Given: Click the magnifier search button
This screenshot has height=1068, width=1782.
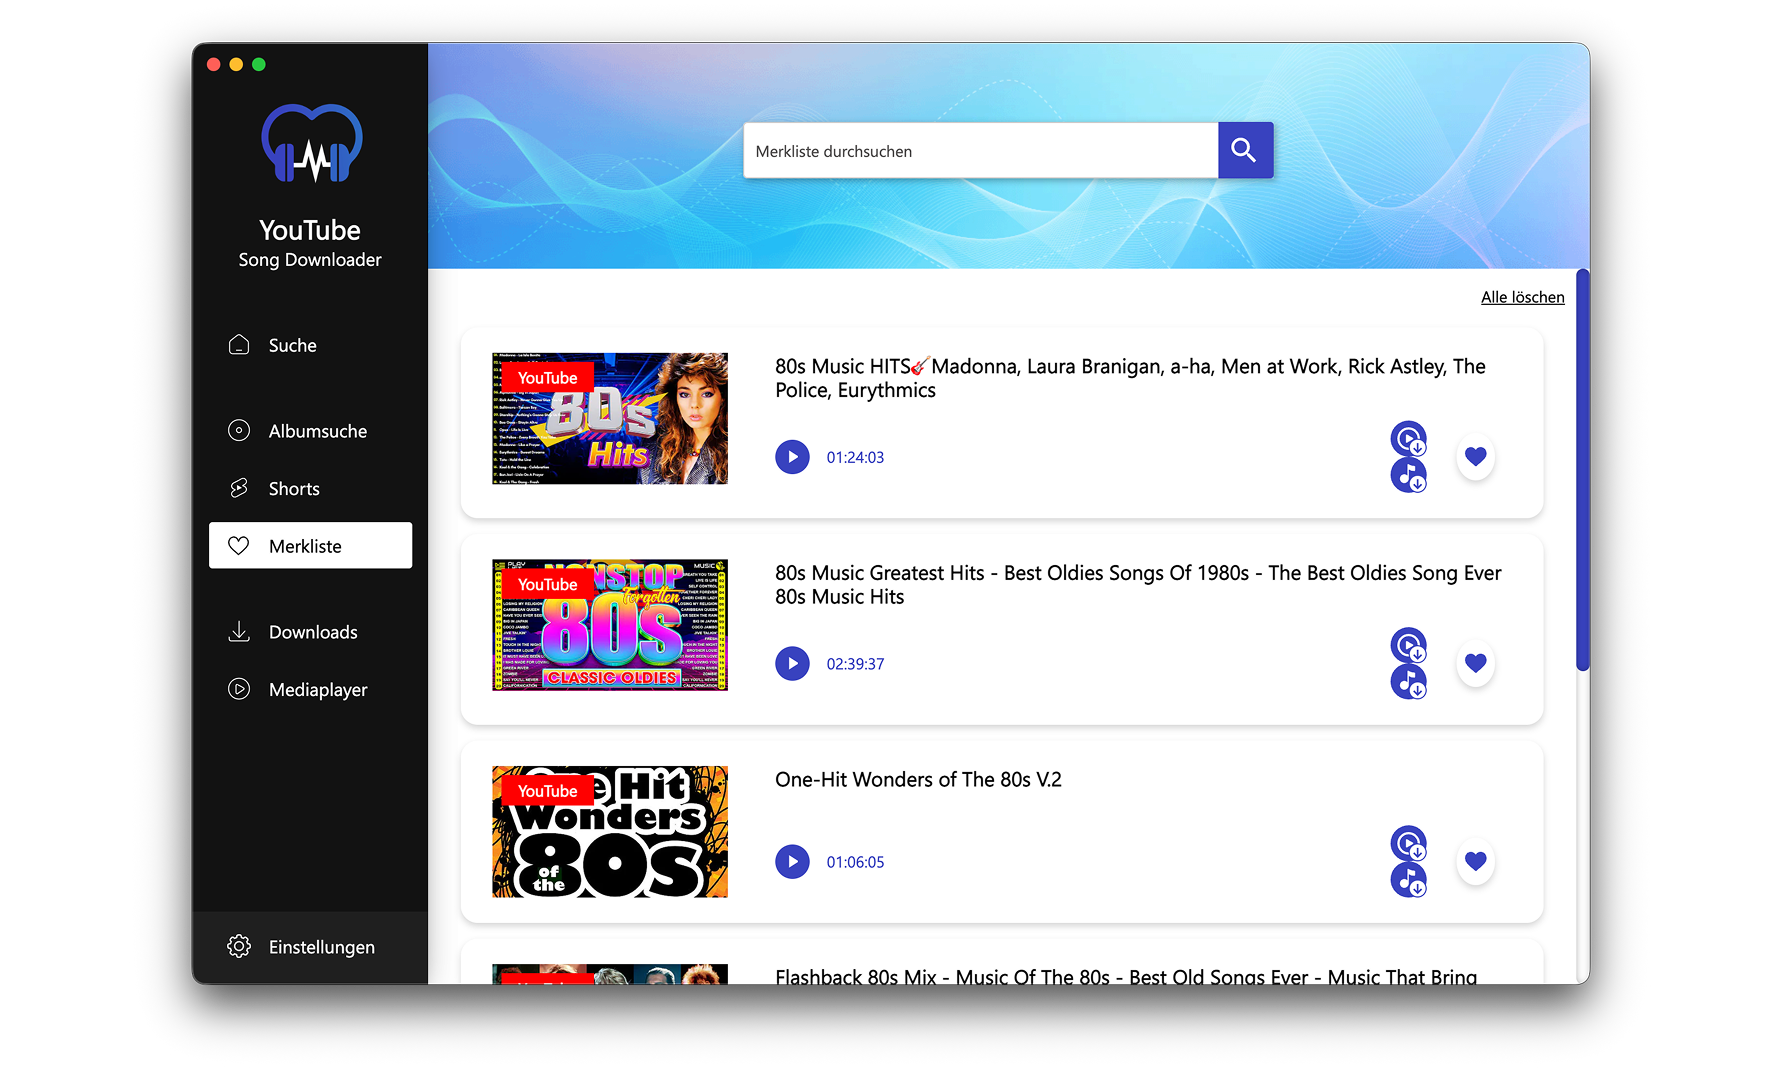Looking at the screenshot, I should point(1245,150).
